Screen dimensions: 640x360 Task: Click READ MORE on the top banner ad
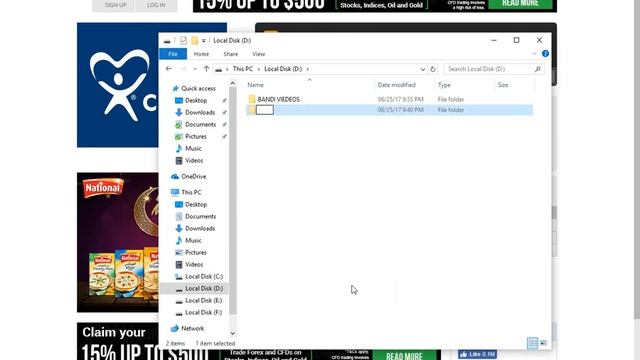[x=520, y=4]
